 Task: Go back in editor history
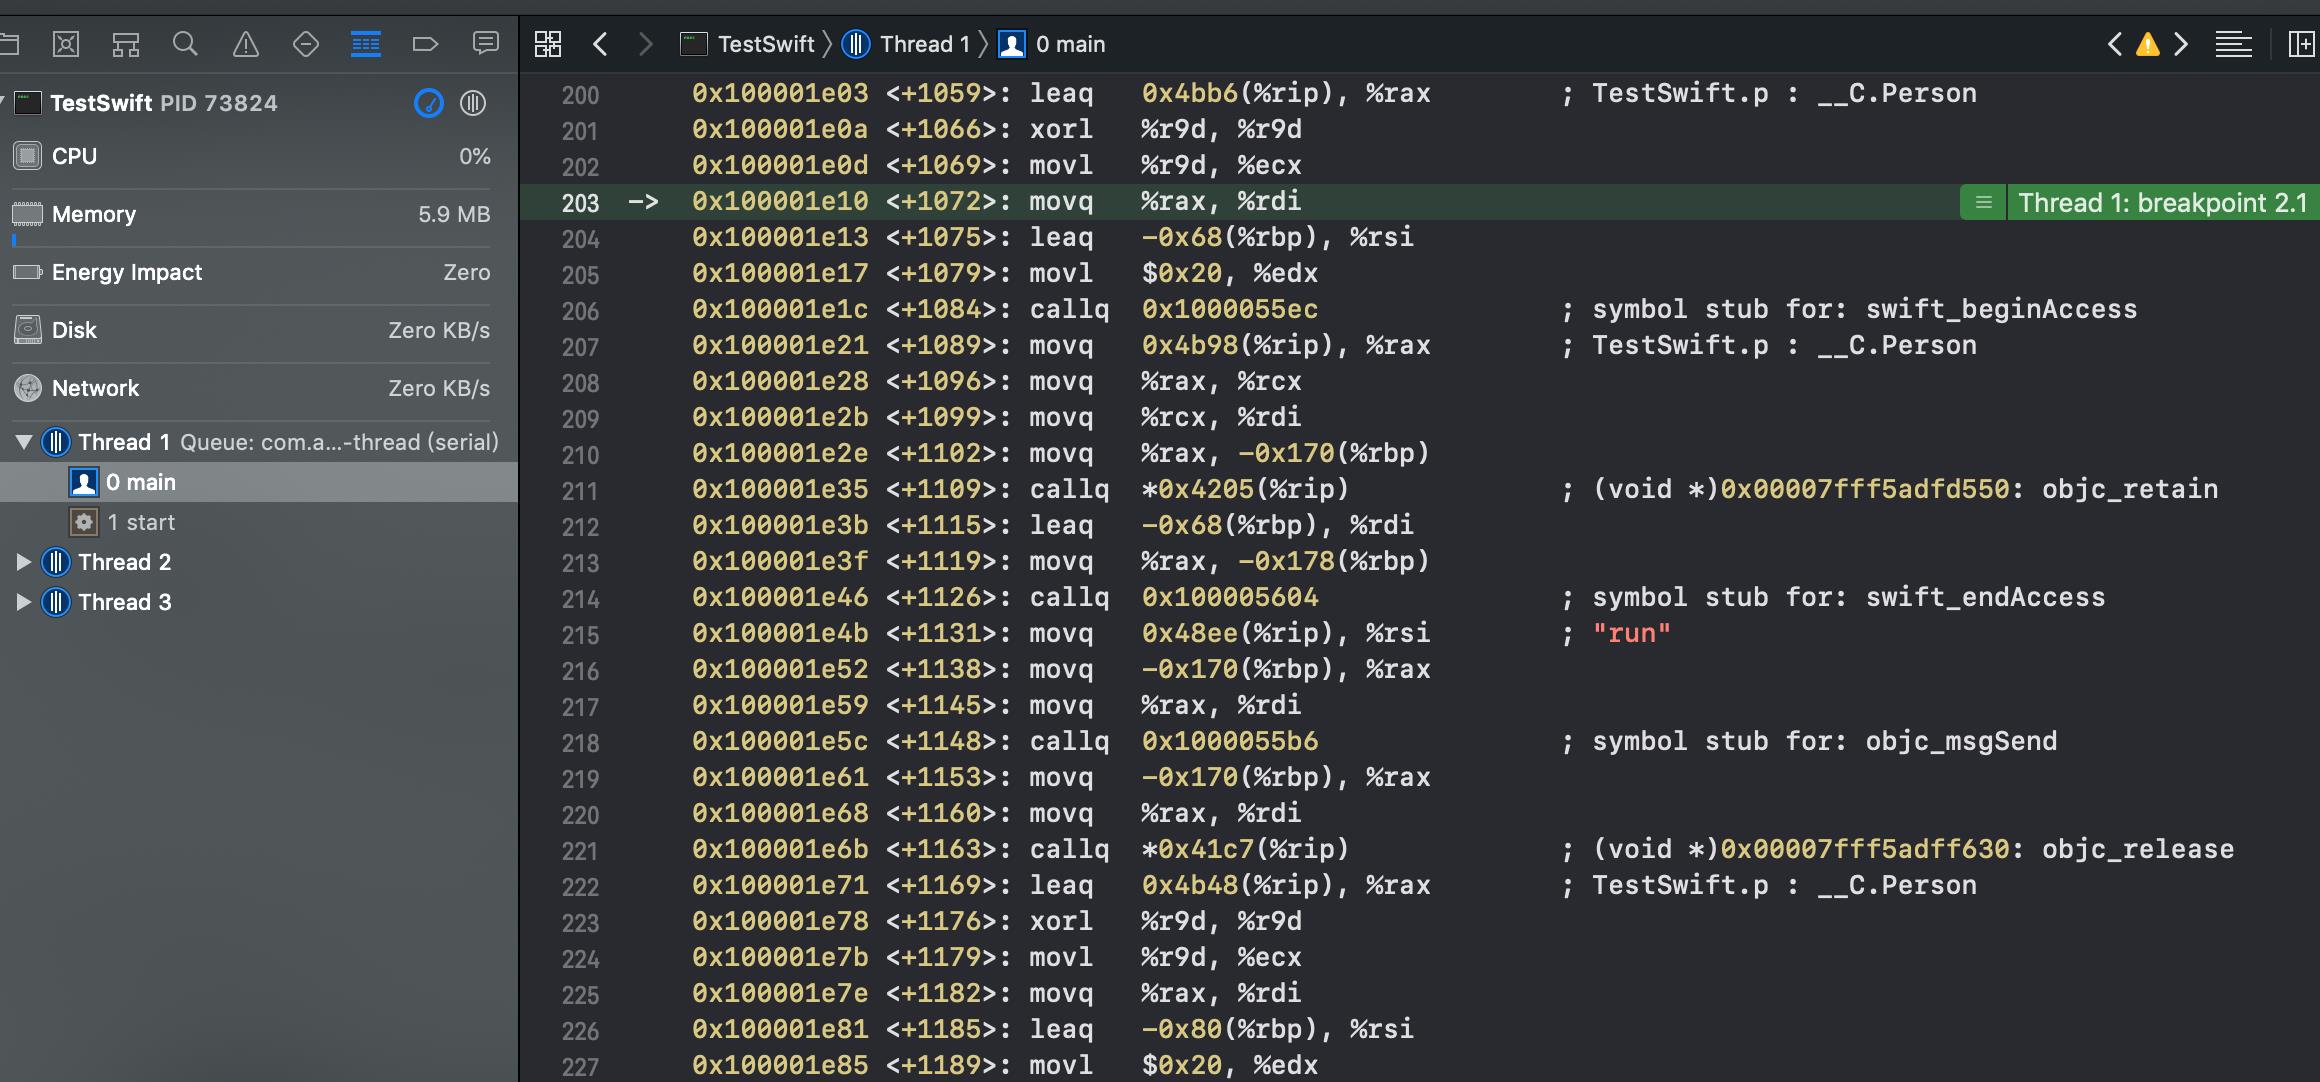(600, 44)
